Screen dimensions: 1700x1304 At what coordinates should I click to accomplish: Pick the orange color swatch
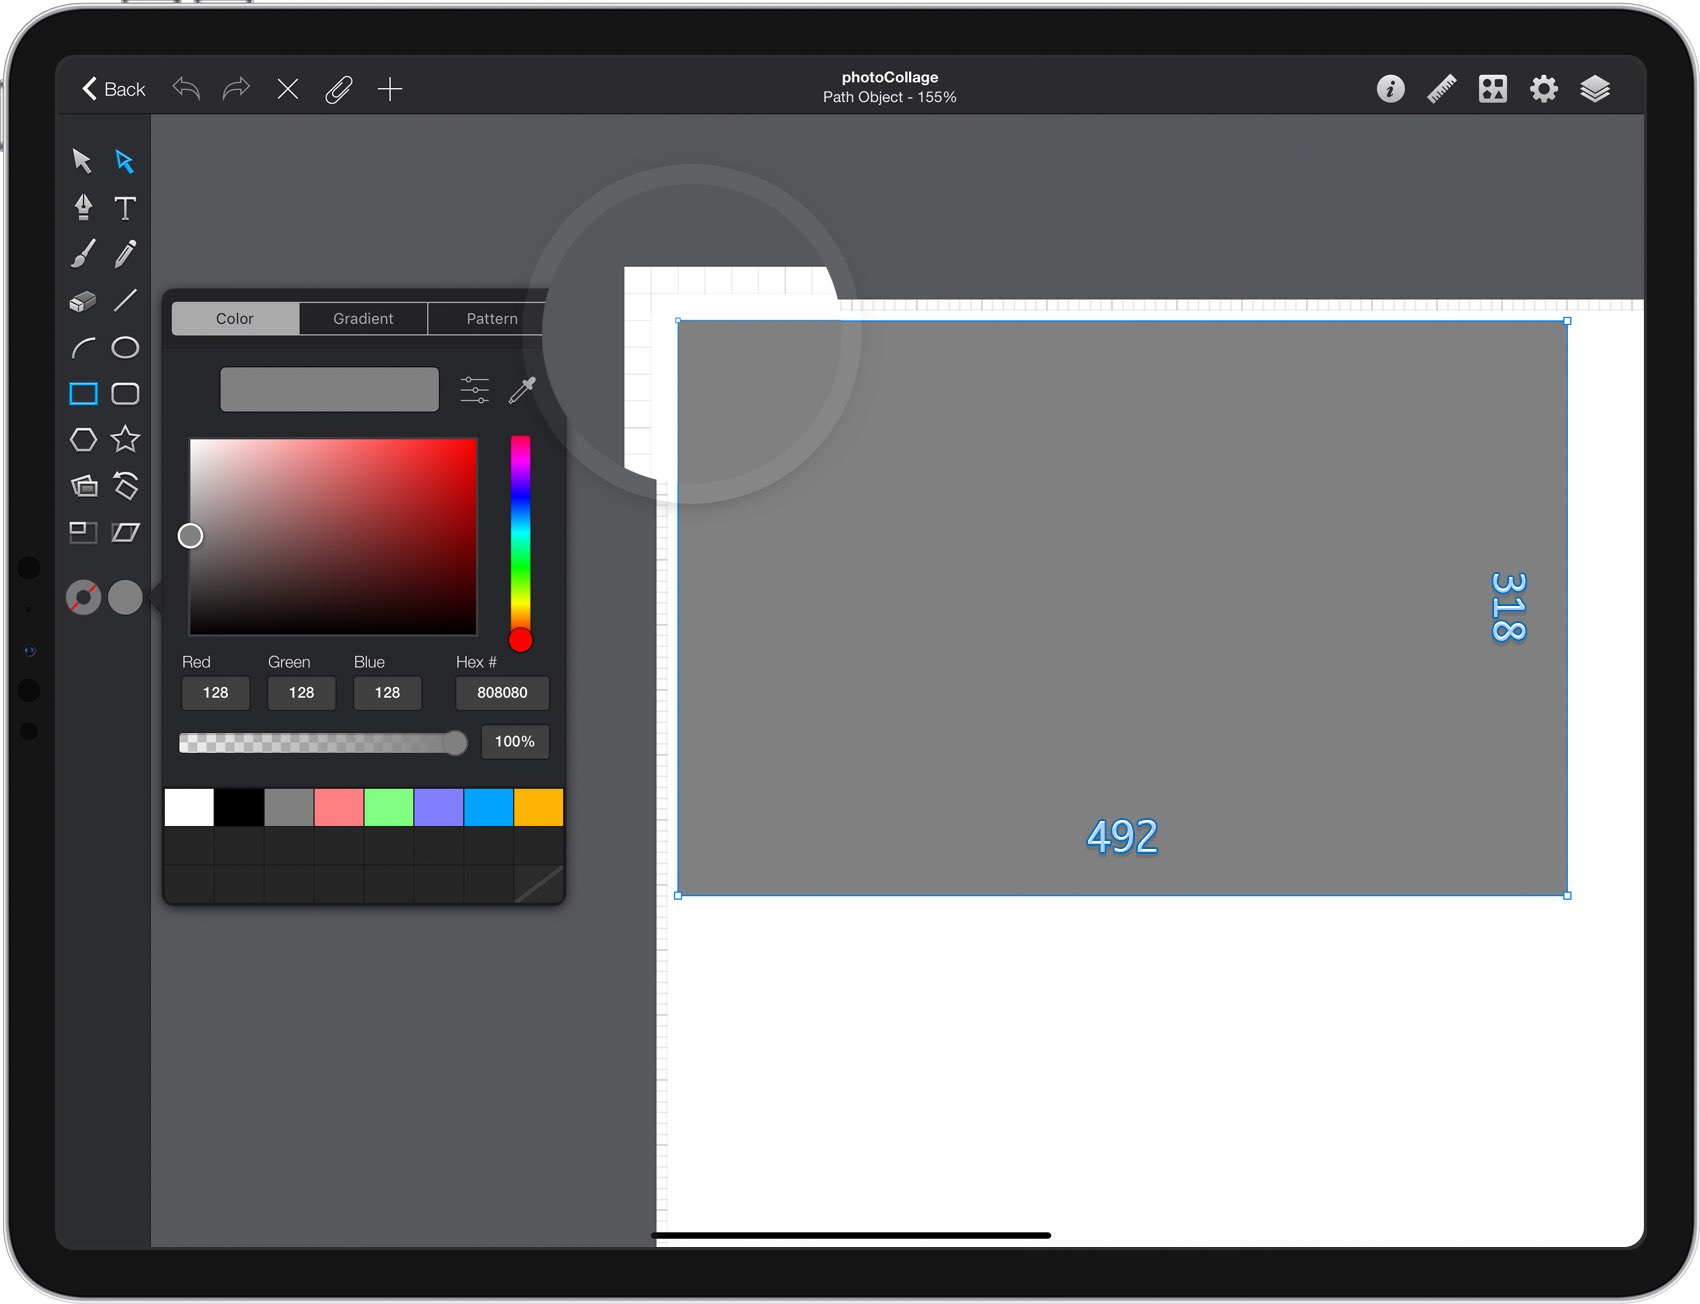pyautogui.click(x=539, y=807)
